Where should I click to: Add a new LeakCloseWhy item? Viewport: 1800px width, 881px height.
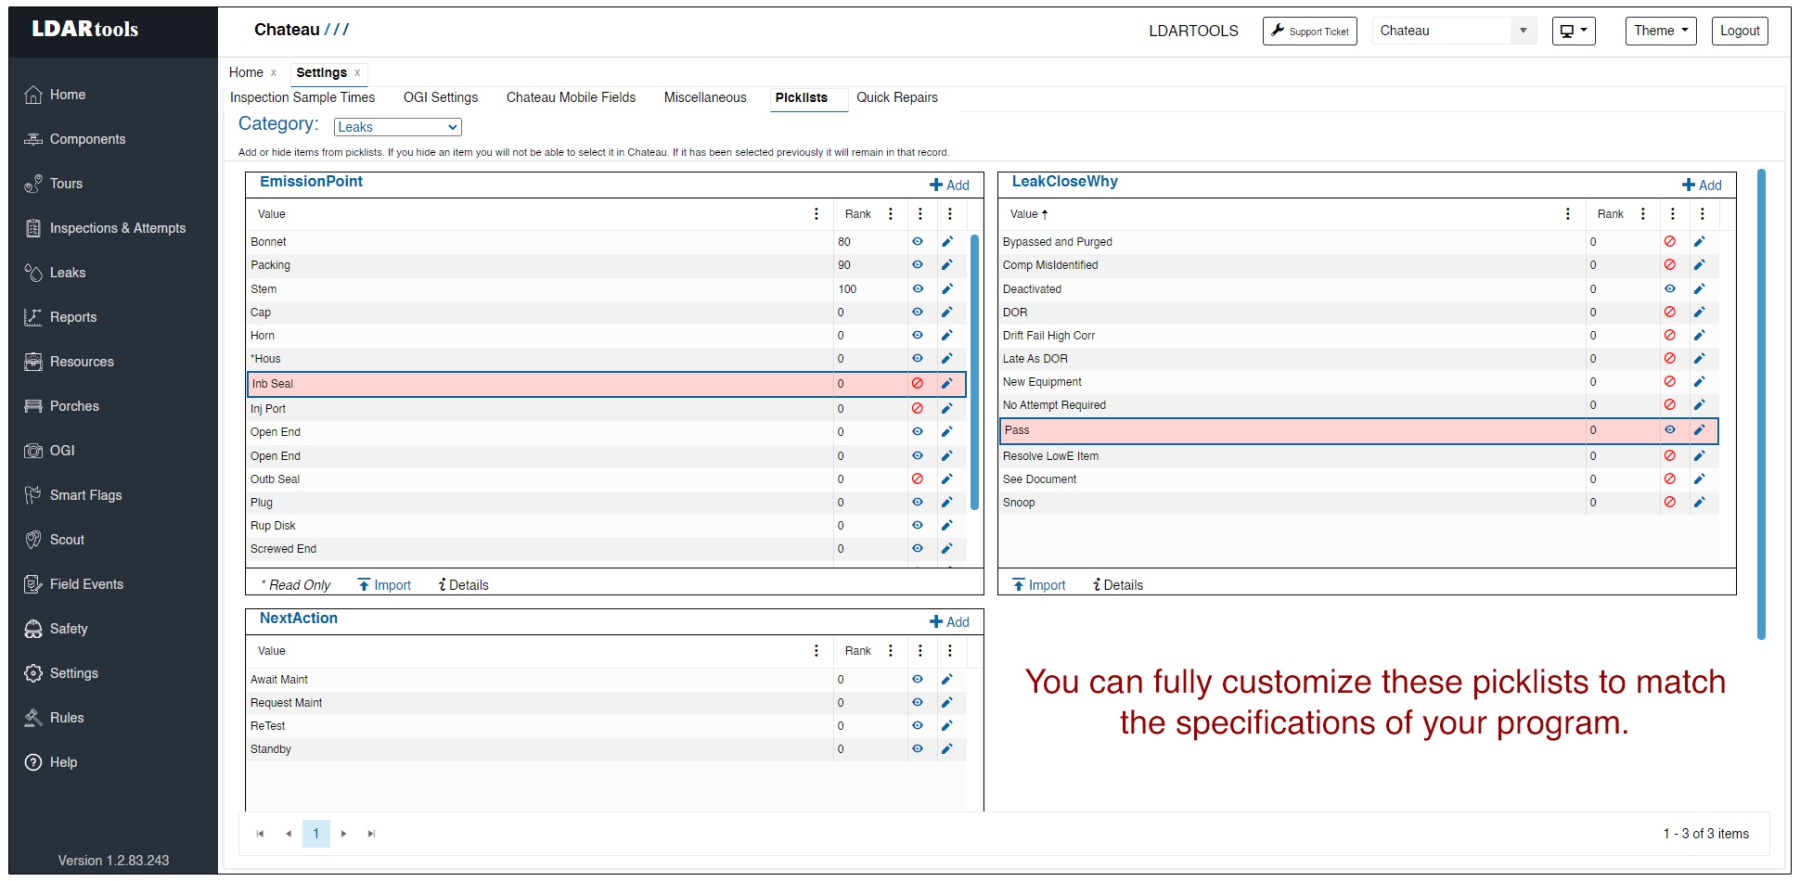[1701, 185]
